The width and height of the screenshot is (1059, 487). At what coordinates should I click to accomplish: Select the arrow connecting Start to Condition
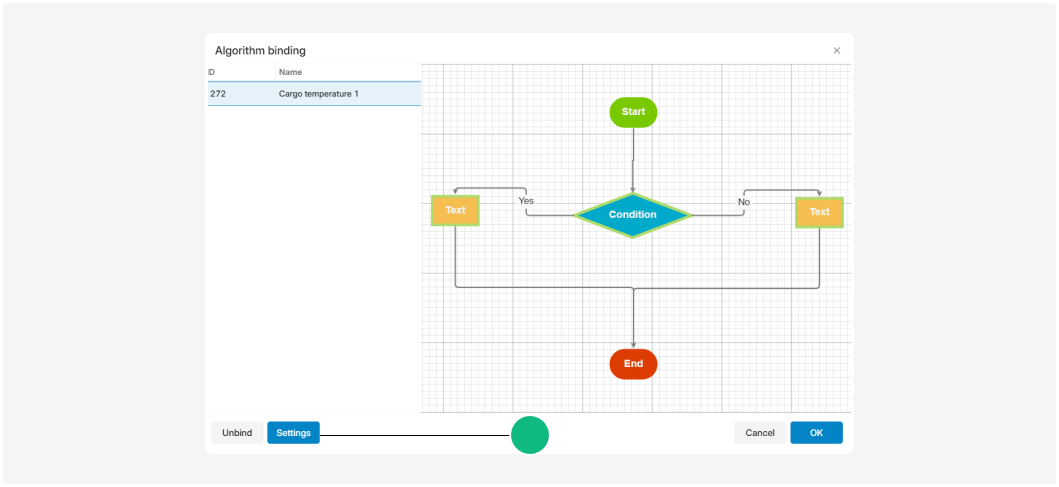pos(633,160)
